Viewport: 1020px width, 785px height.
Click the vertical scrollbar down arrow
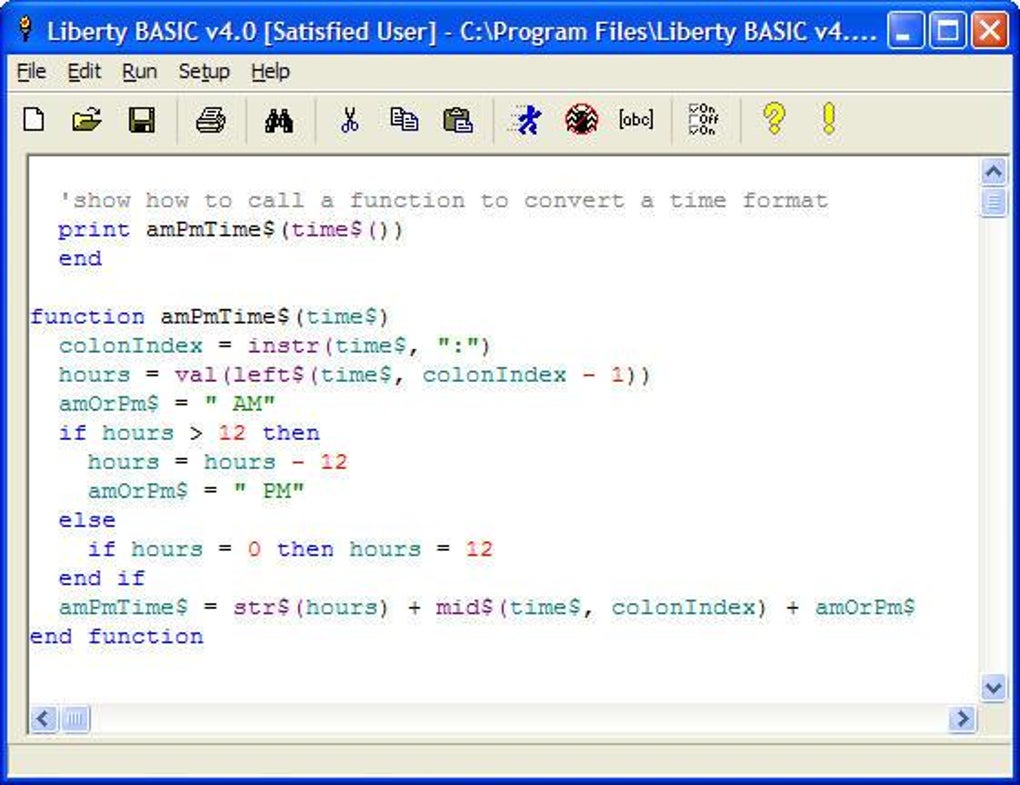pos(993,688)
